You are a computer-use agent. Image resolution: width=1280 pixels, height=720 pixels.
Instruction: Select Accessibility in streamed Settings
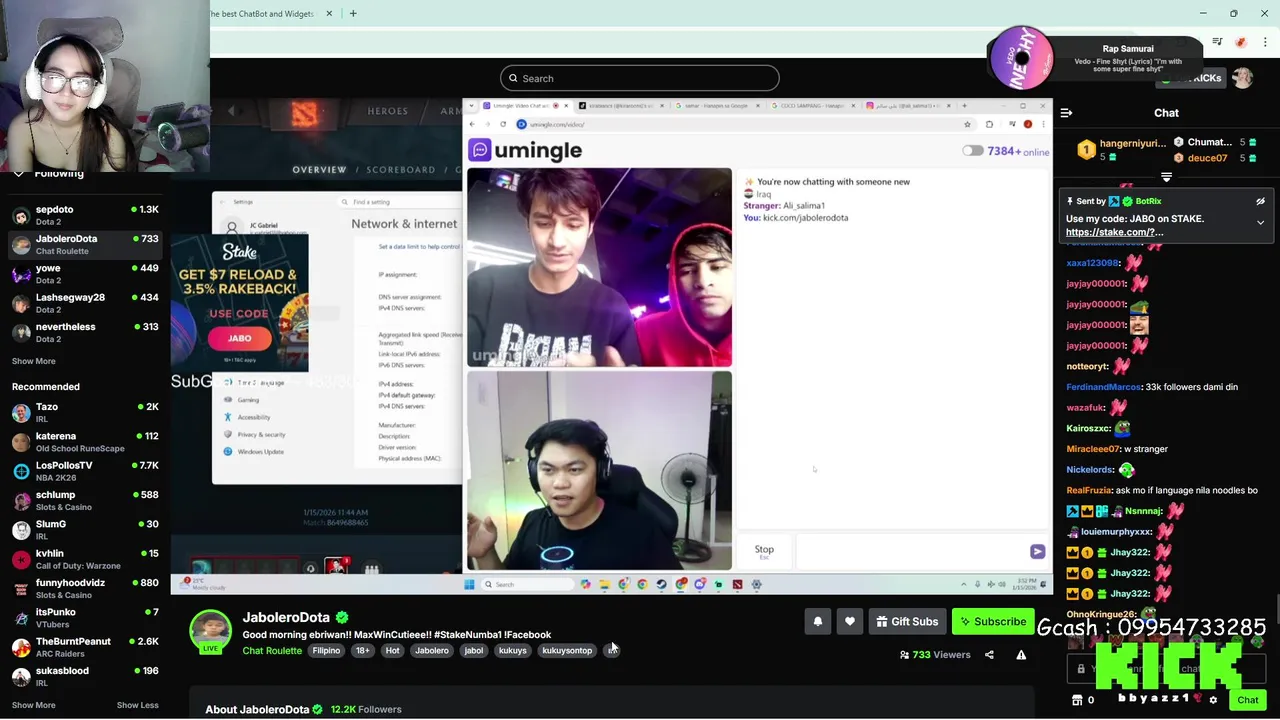click(253, 417)
